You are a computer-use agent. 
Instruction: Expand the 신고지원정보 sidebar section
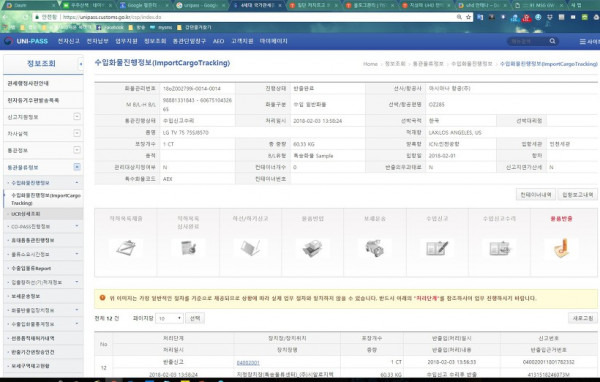[77, 116]
